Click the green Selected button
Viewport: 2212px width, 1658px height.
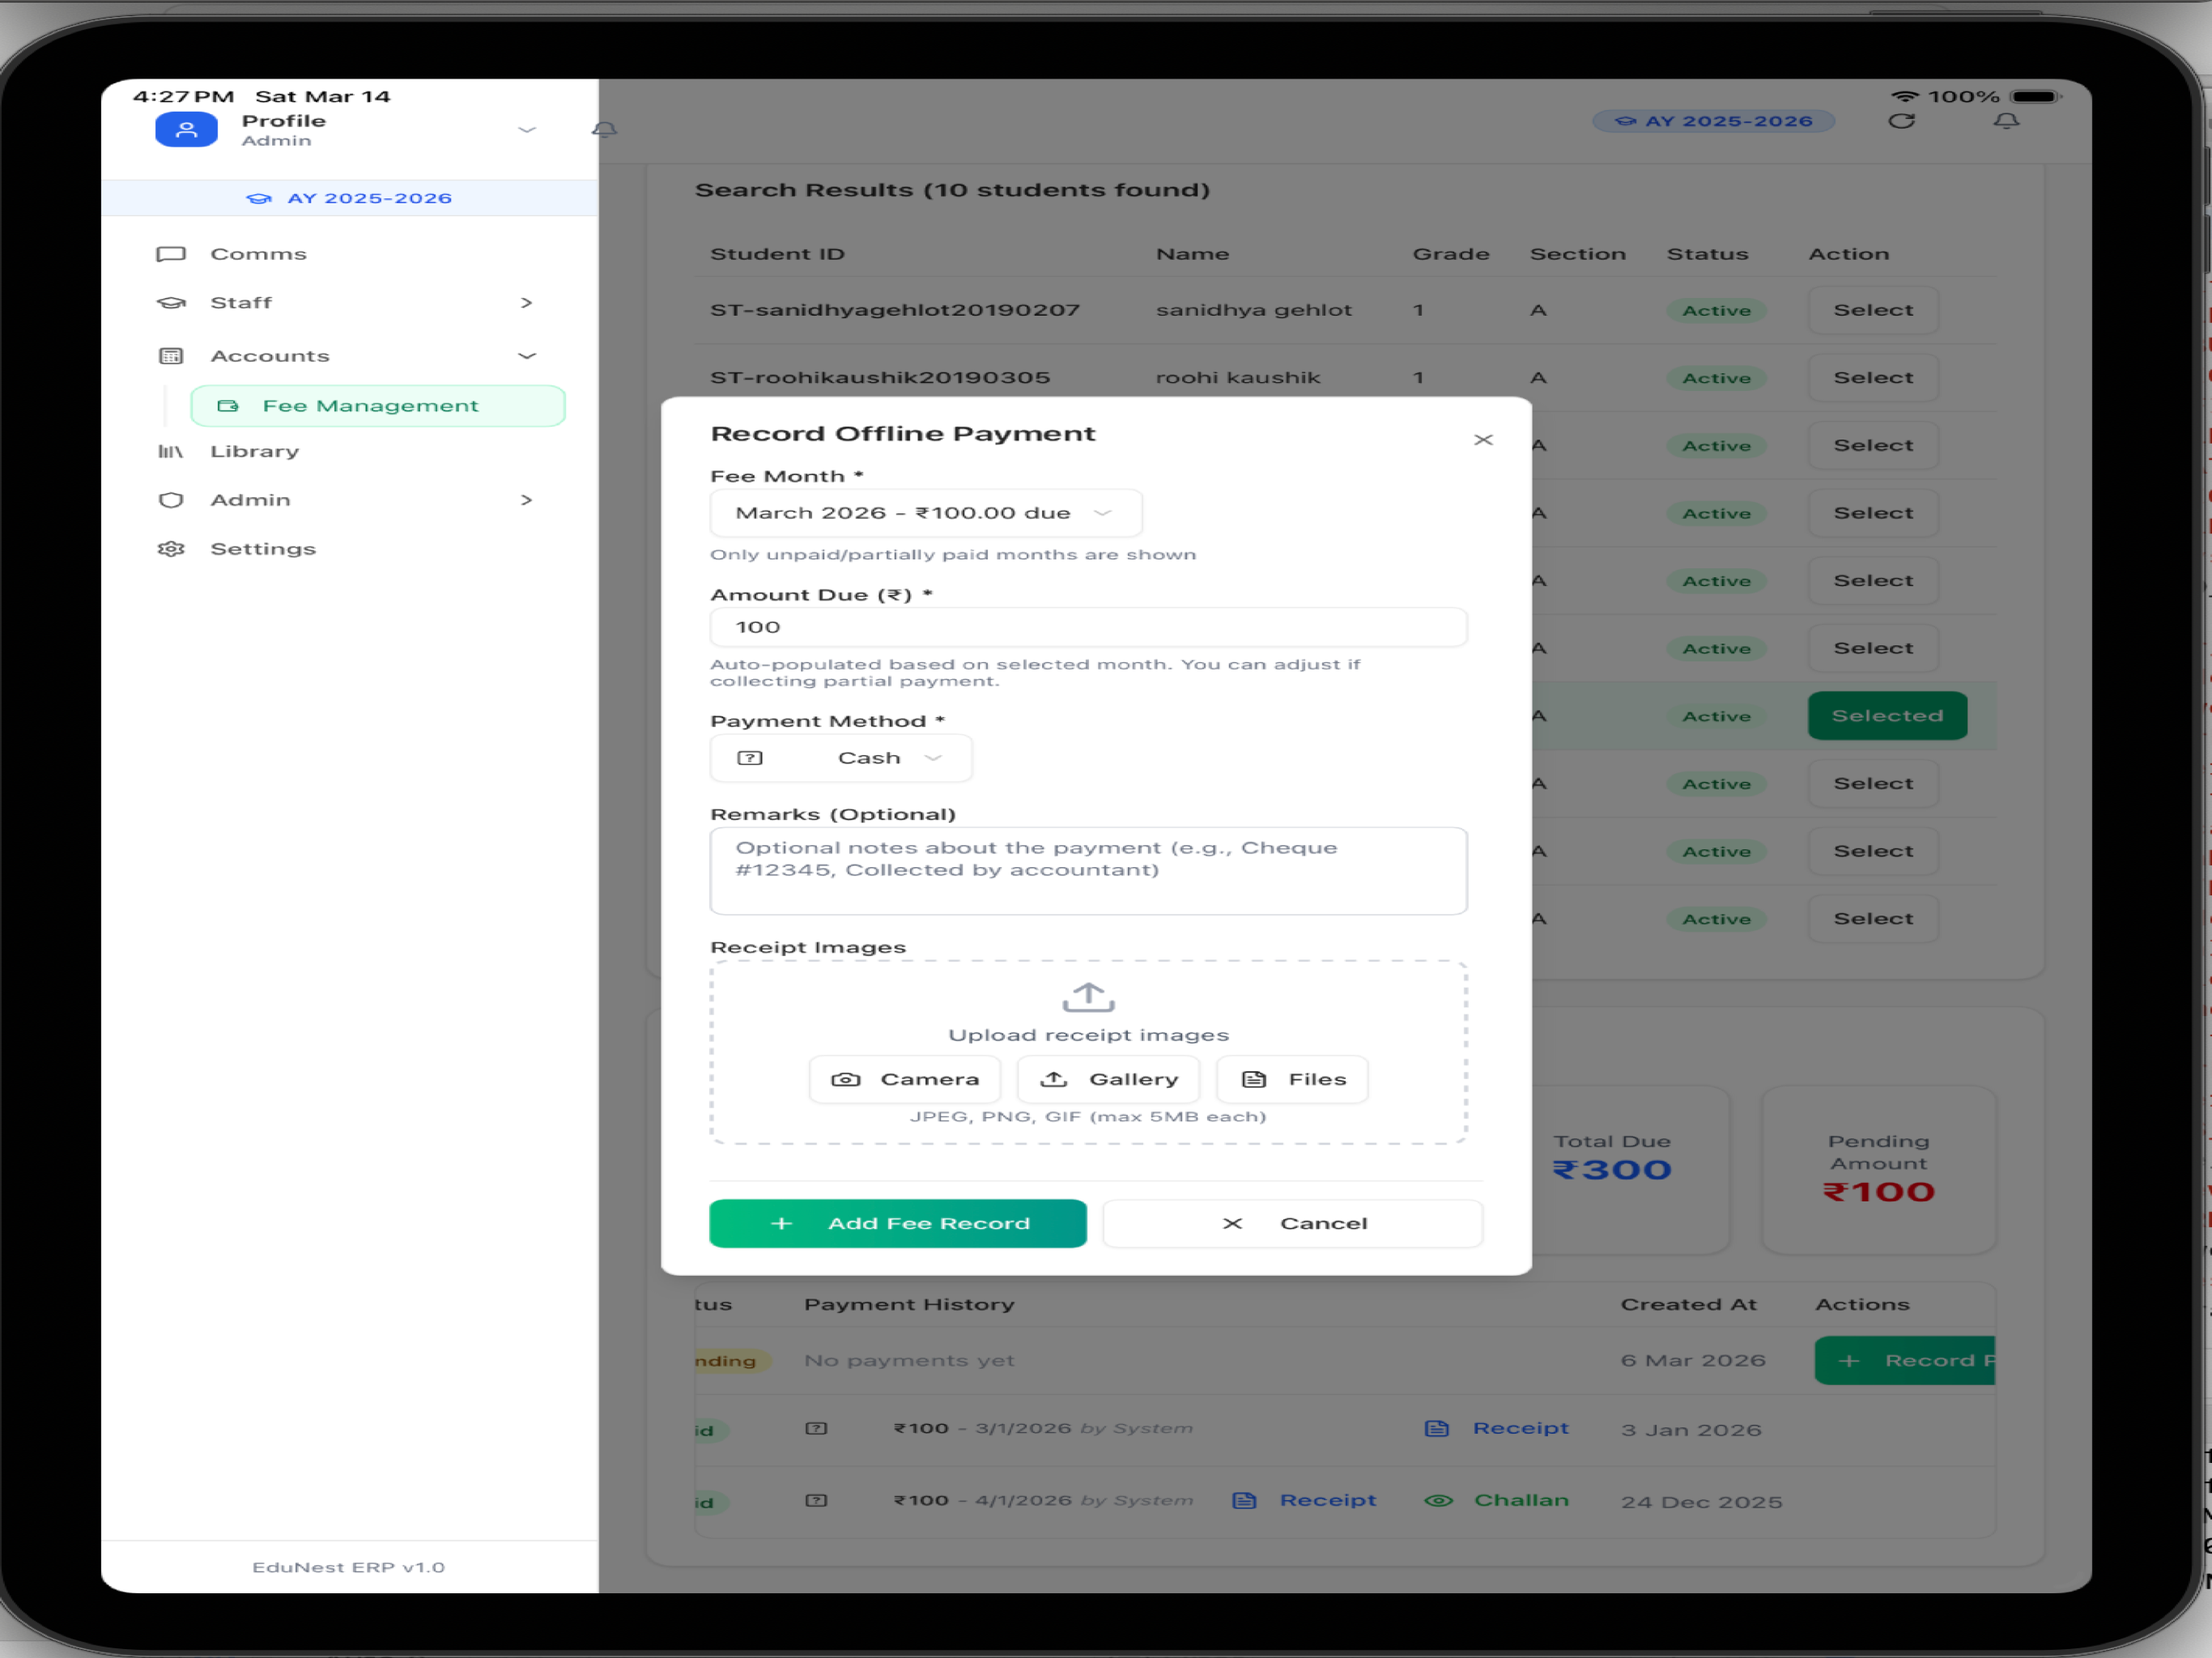[1887, 716]
